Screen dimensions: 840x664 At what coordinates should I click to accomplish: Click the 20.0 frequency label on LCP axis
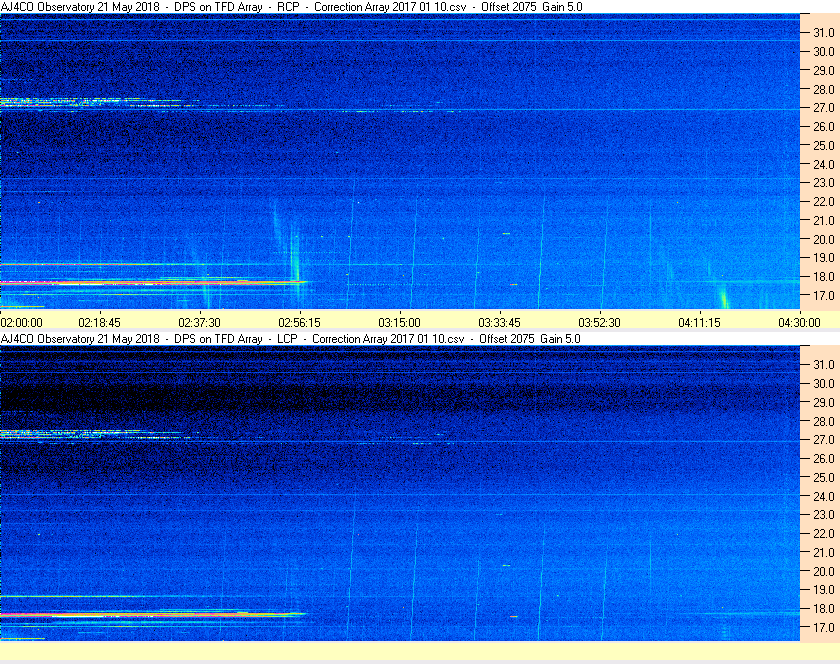pyautogui.click(x=824, y=571)
